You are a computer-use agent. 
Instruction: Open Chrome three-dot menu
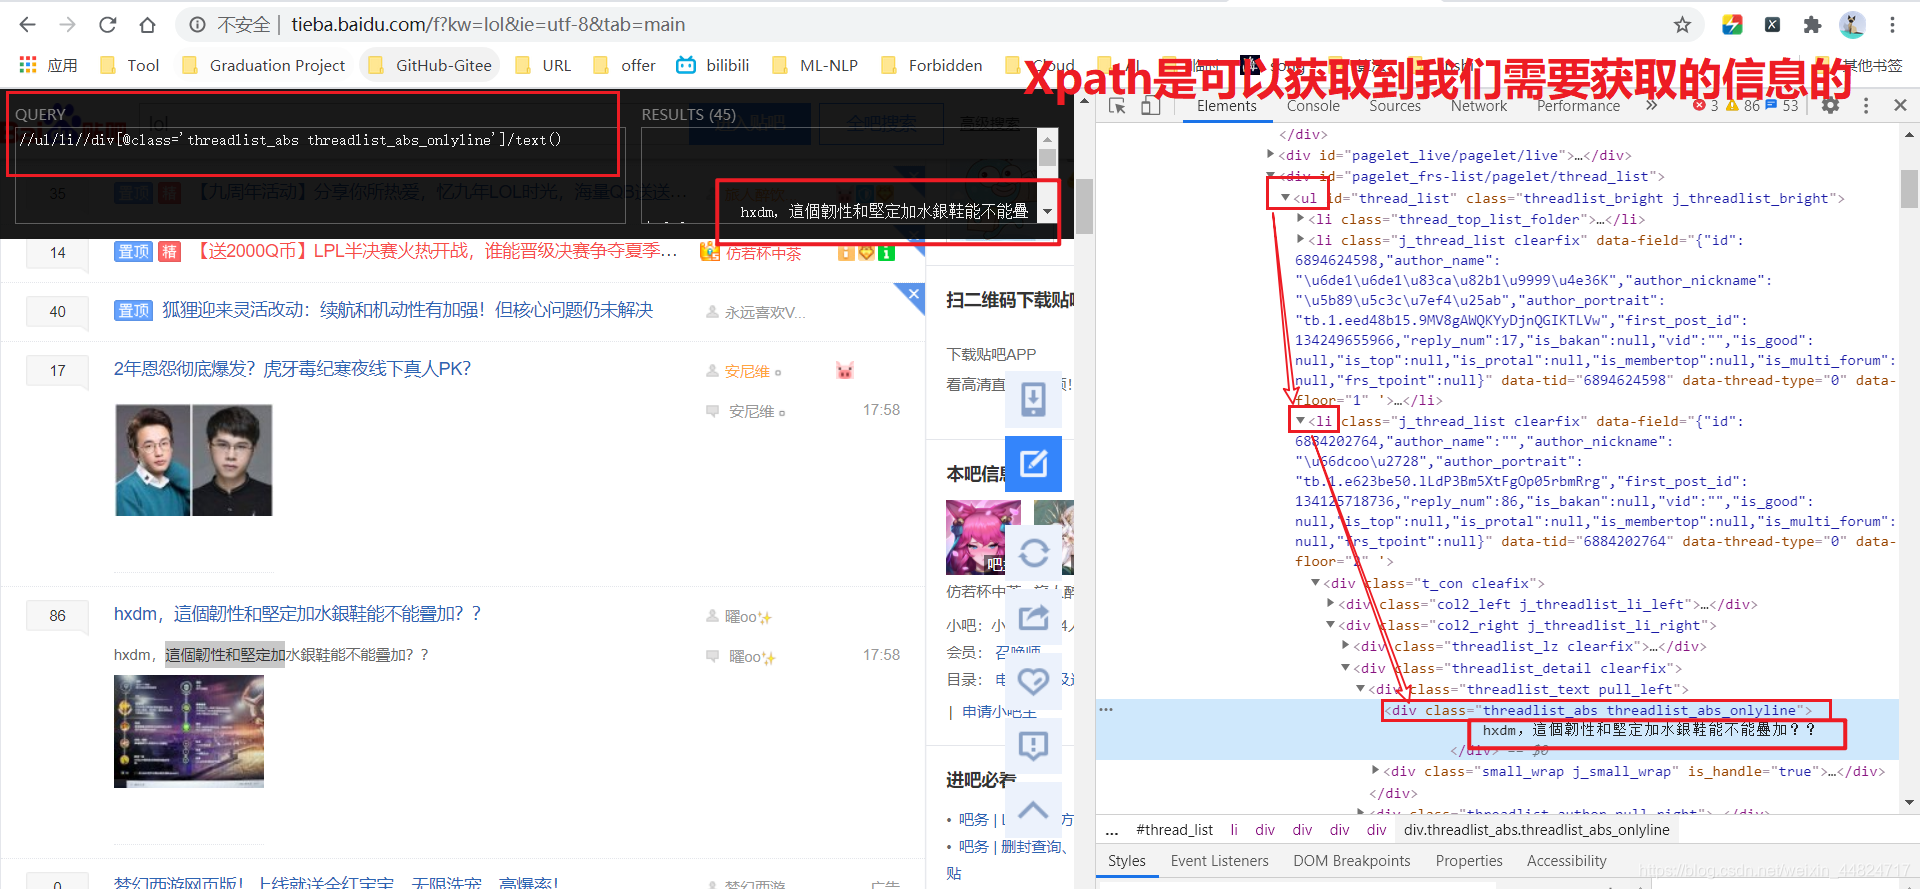tap(1892, 24)
